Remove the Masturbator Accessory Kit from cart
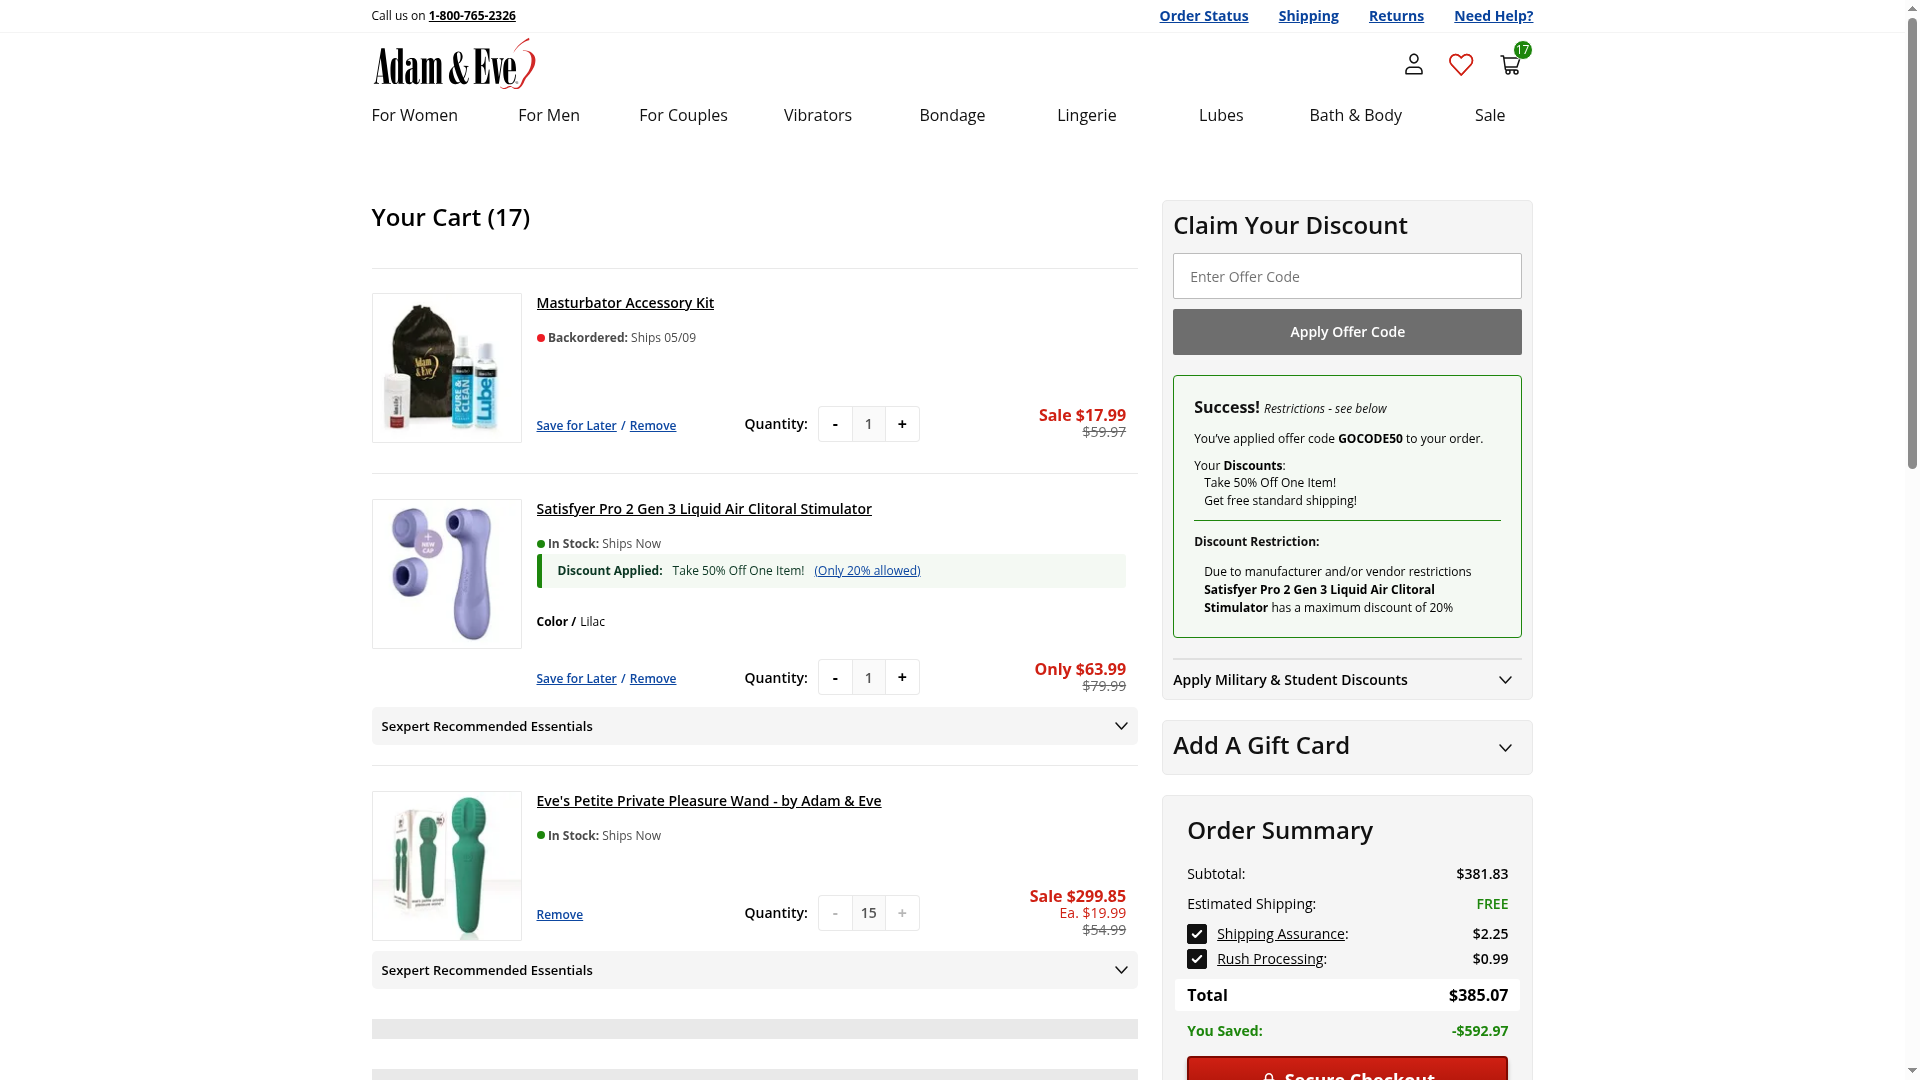This screenshot has width=1920, height=1080. pos(652,426)
